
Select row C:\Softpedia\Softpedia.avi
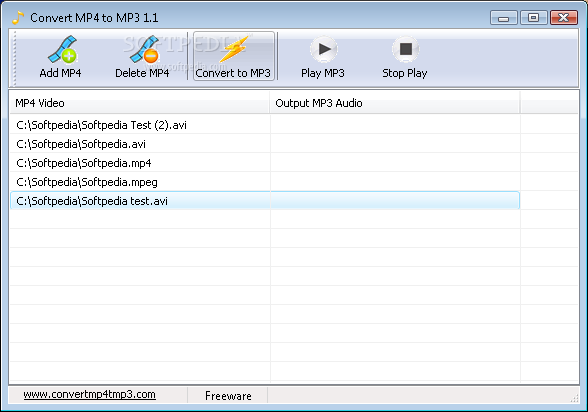point(265,144)
